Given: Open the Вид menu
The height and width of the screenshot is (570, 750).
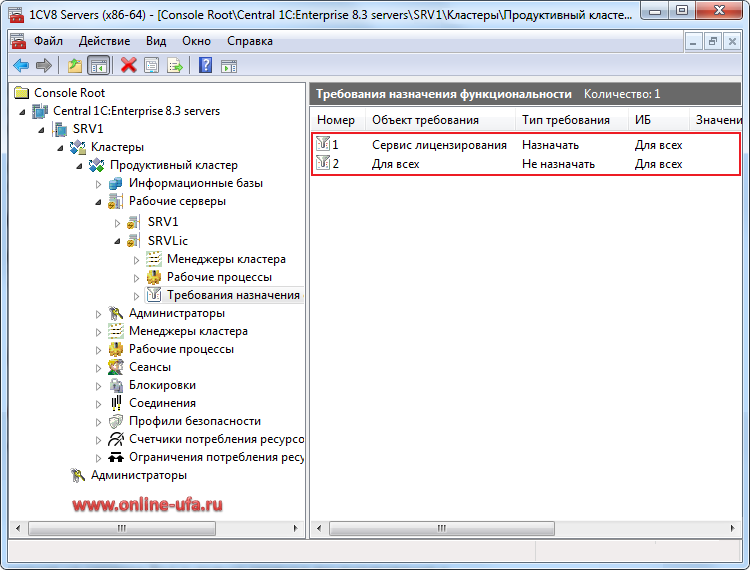Looking at the screenshot, I should point(156,41).
